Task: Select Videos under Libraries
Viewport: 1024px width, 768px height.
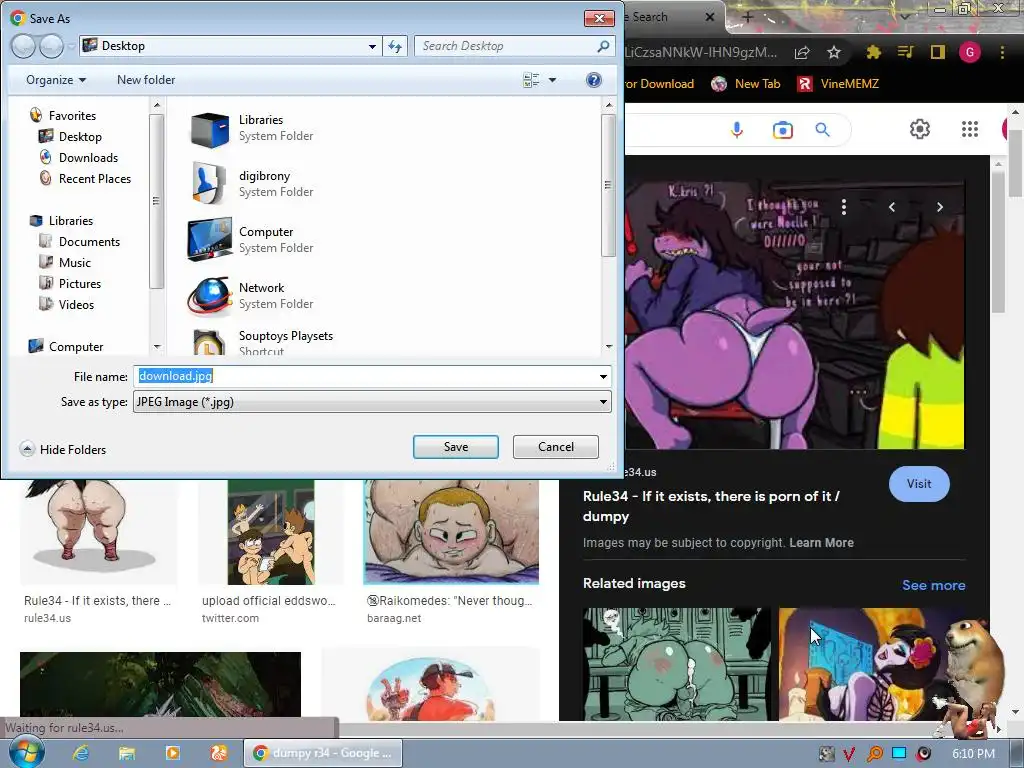Action: [76, 304]
